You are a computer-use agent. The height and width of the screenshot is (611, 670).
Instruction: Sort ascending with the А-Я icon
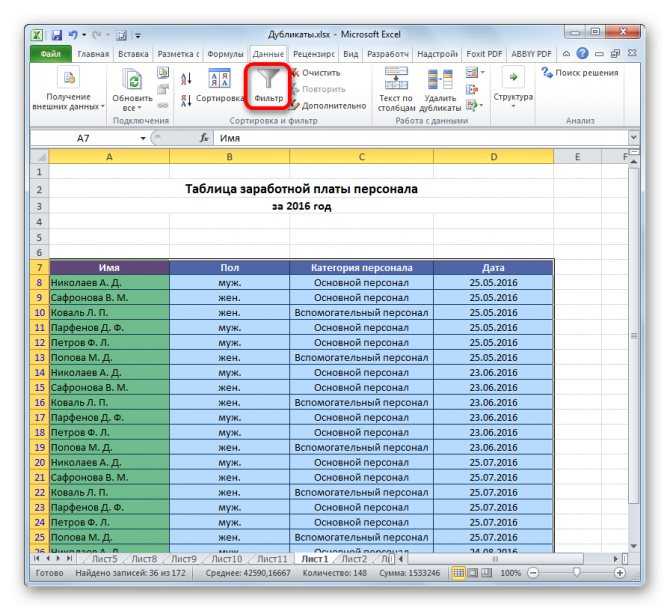click(186, 78)
